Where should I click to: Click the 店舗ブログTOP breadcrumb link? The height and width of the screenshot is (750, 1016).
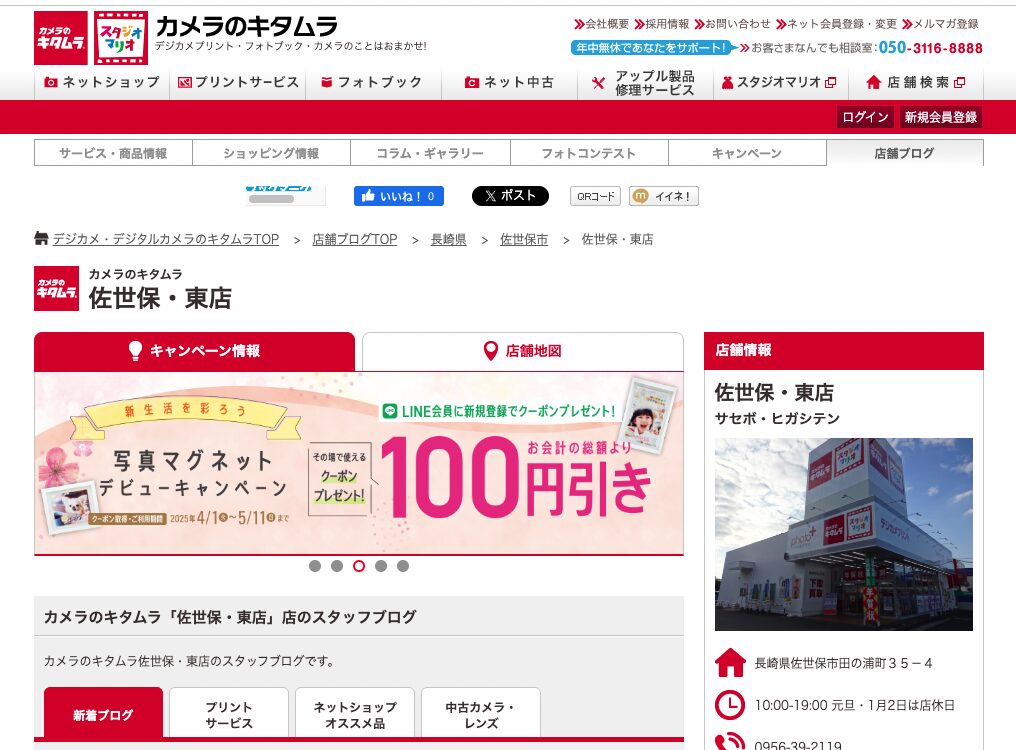tap(354, 239)
